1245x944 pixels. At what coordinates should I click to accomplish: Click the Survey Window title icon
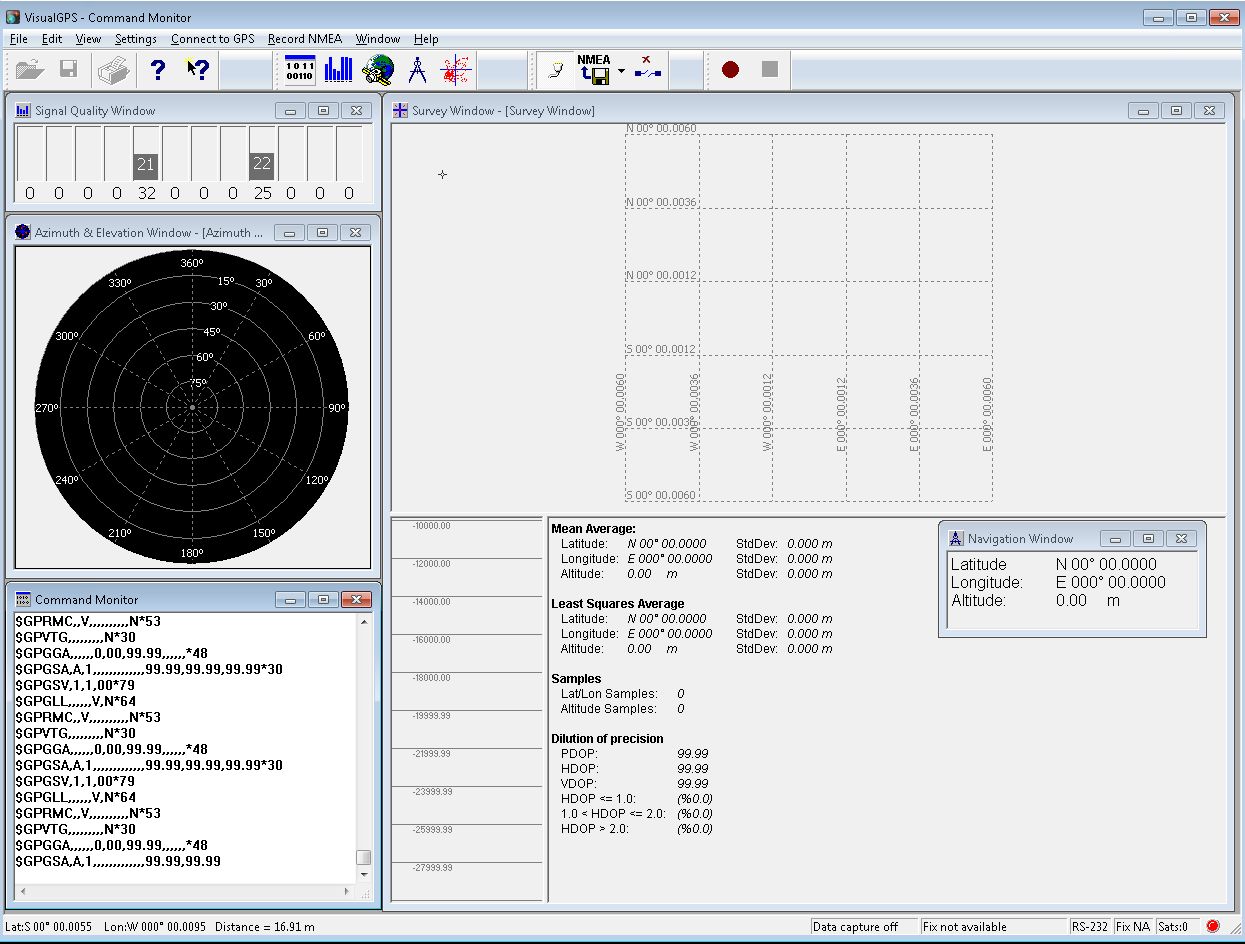(400, 110)
